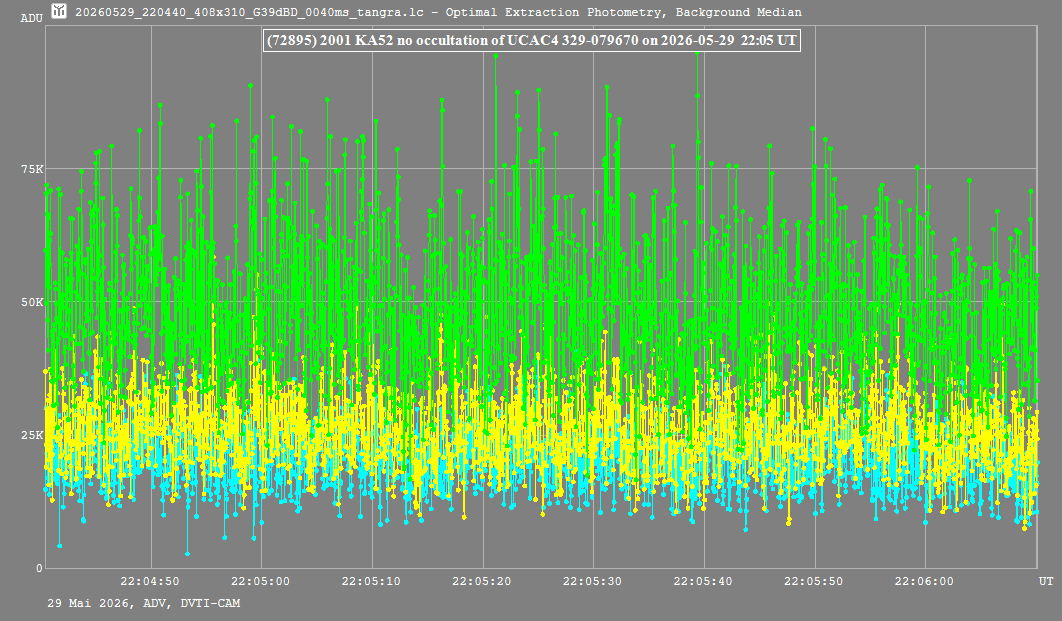Select the 22:05:00 time marker

260,581
